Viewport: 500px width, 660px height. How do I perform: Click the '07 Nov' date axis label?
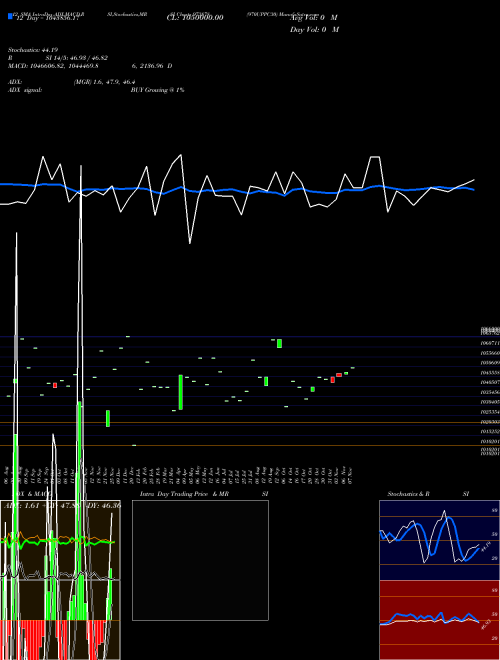[349, 476]
